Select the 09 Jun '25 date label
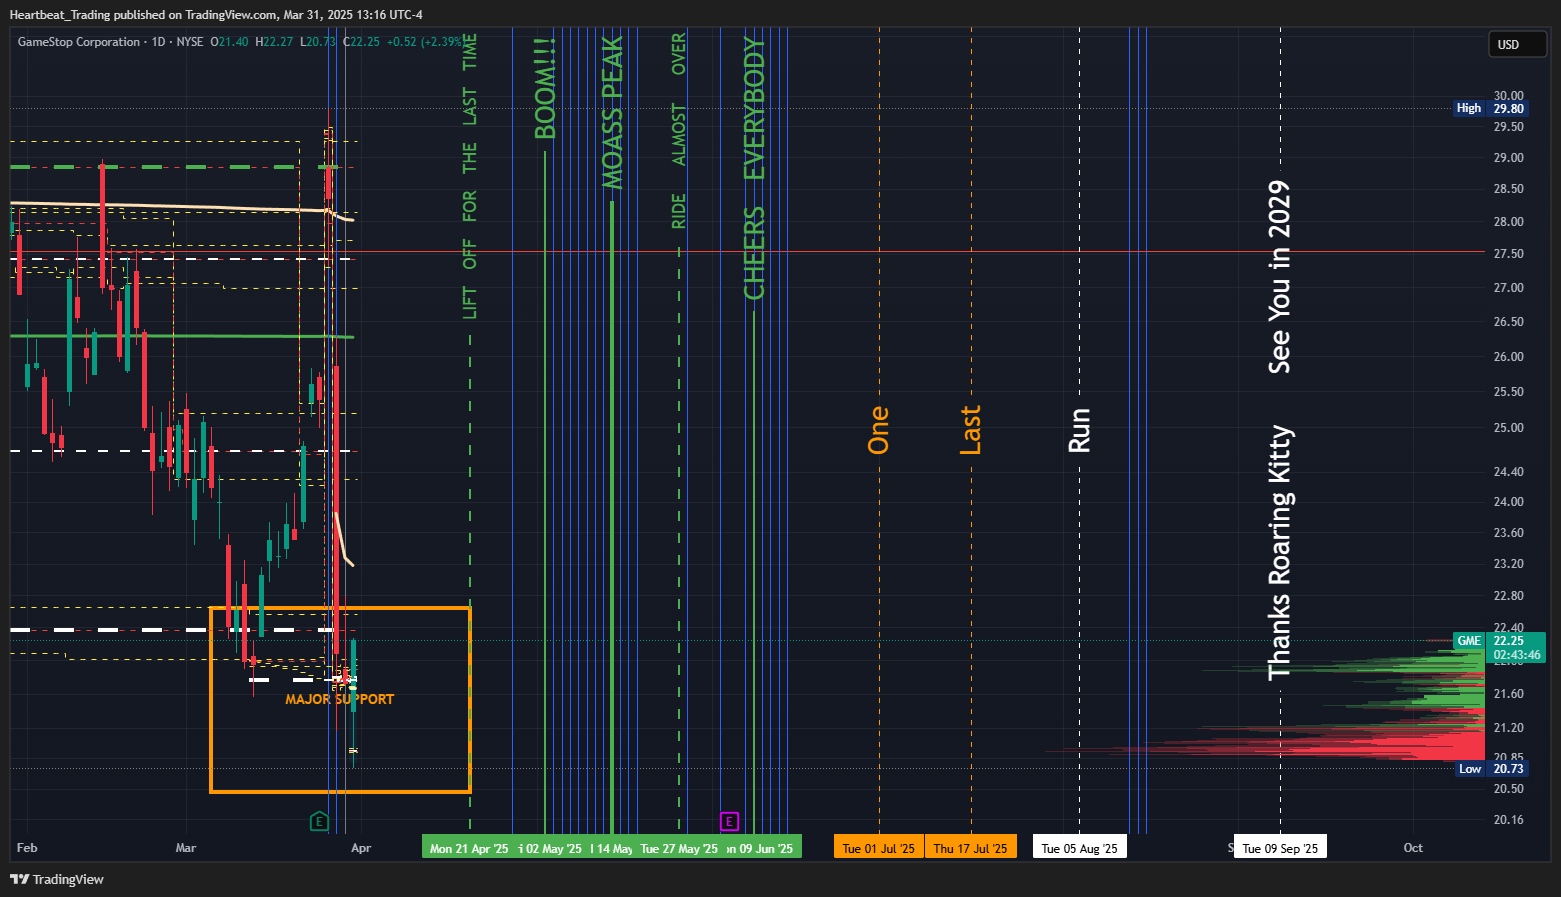1561x897 pixels. pyautogui.click(x=762, y=848)
